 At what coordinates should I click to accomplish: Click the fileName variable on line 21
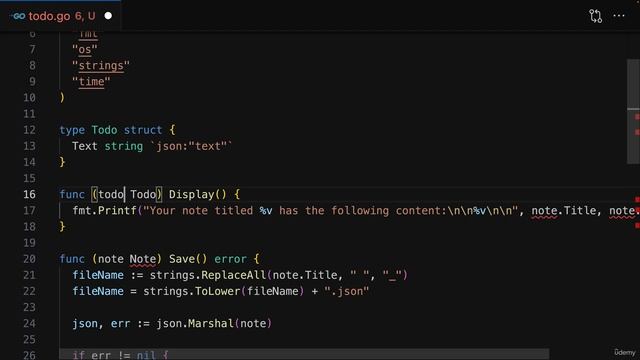pyautogui.click(x=98, y=275)
